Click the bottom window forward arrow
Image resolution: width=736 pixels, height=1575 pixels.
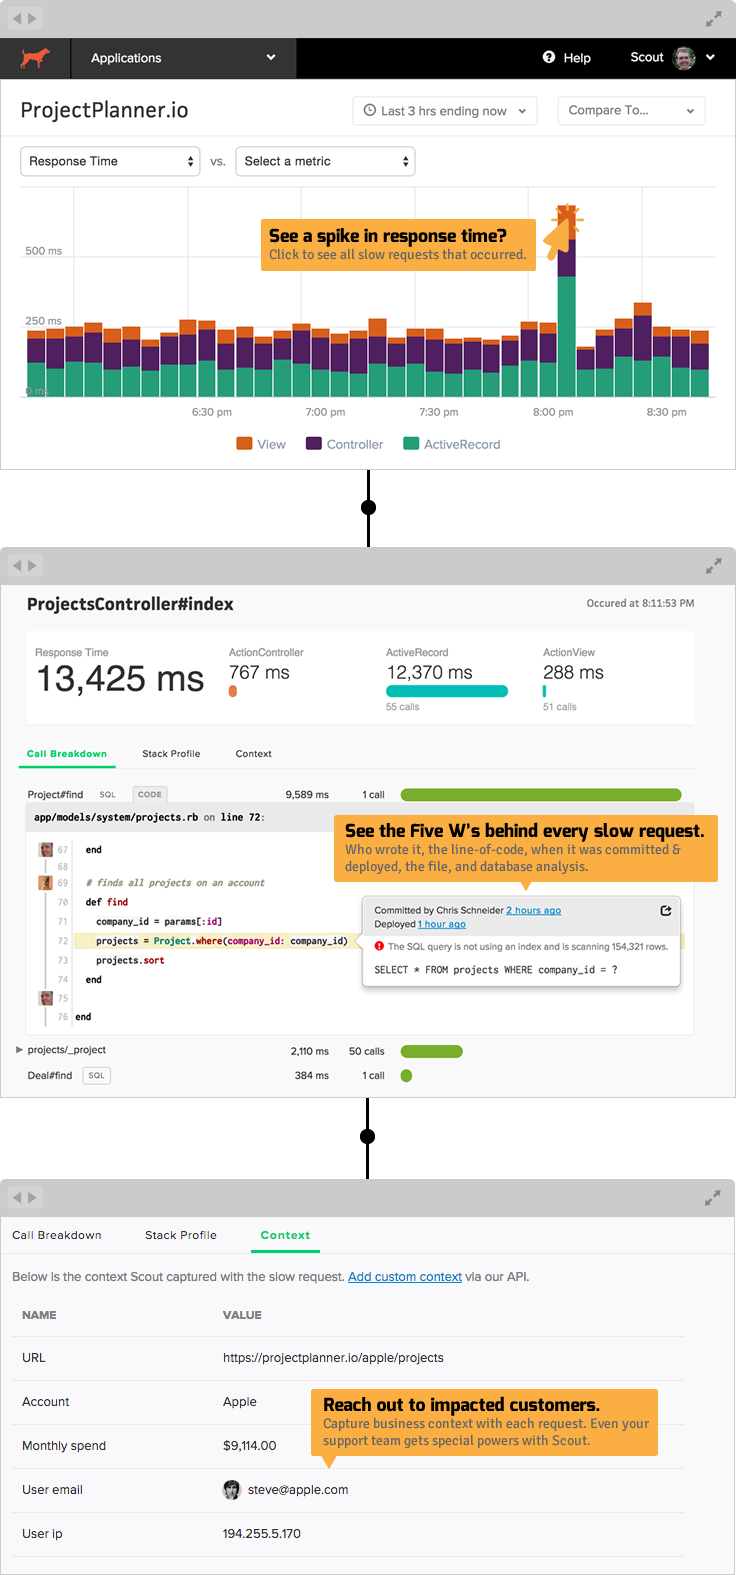tap(32, 1198)
